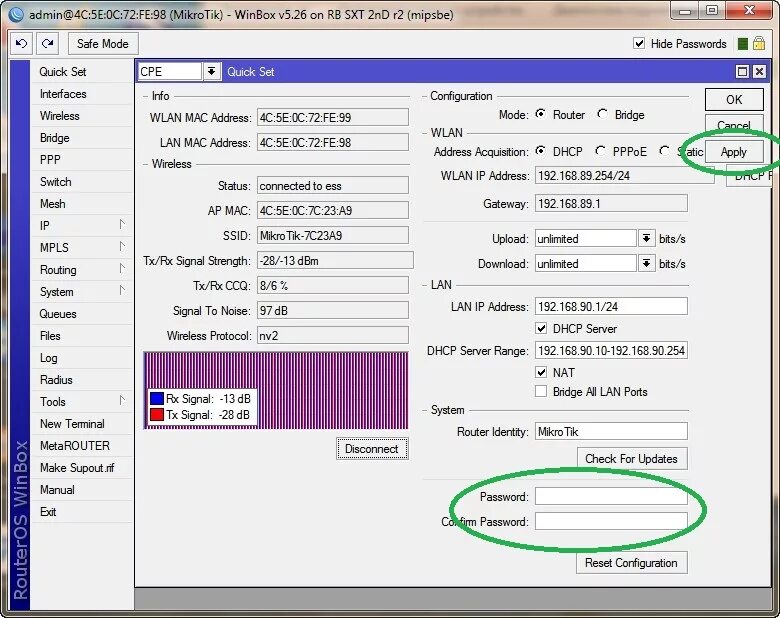Open the Files menu
780x618 pixels.
click(82, 336)
